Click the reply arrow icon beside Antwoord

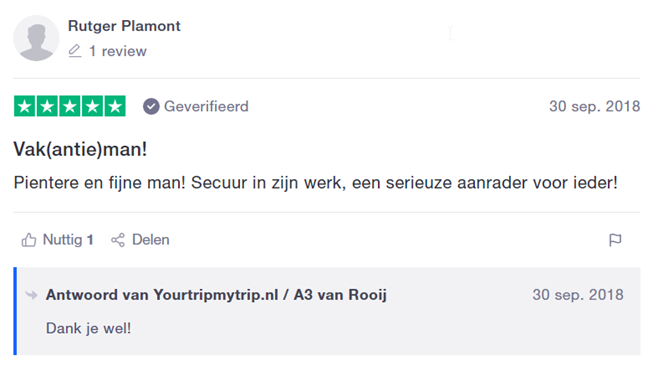point(31,295)
